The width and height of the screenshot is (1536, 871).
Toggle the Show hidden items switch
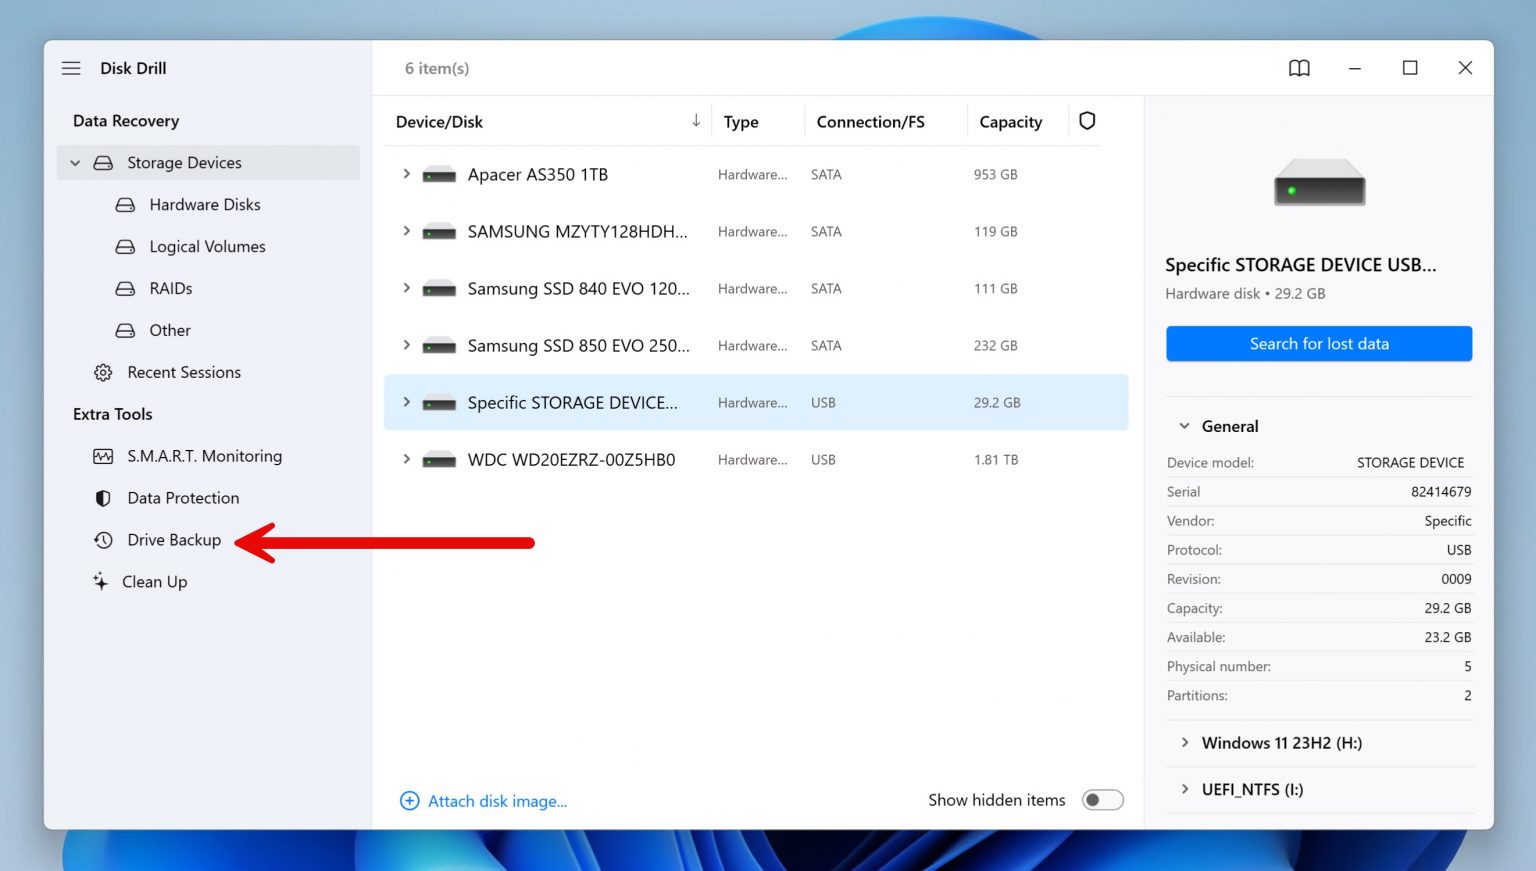tap(1103, 800)
